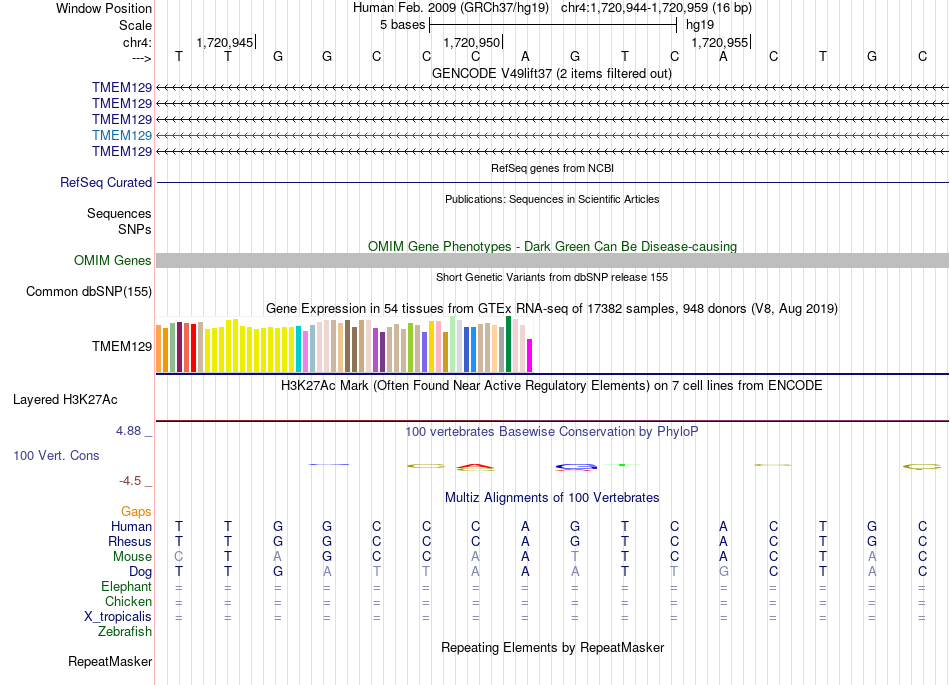Open the RefSeq Curated track label
Viewport: 950px width, 685px height.
pyautogui.click(x=106, y=182)
